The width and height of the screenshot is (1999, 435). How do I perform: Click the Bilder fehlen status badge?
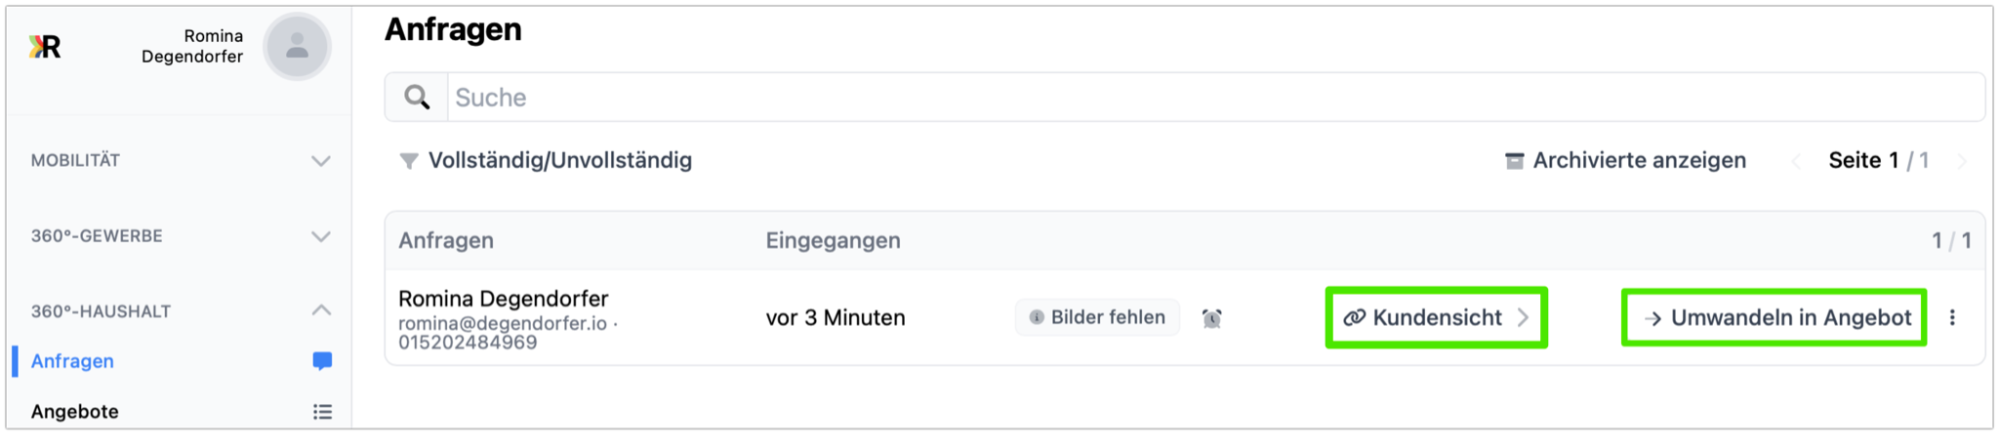(x=1097, y=318)
